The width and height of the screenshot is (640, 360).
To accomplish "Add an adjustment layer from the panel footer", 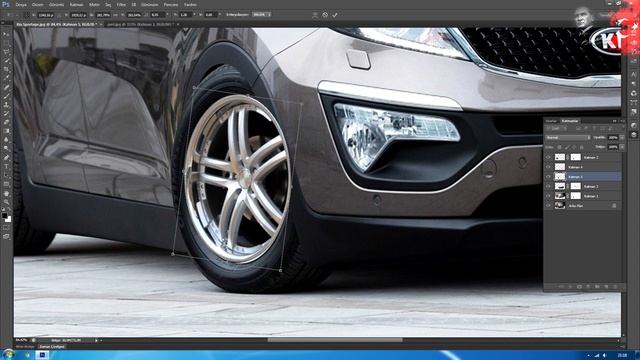I will [588, 287].
